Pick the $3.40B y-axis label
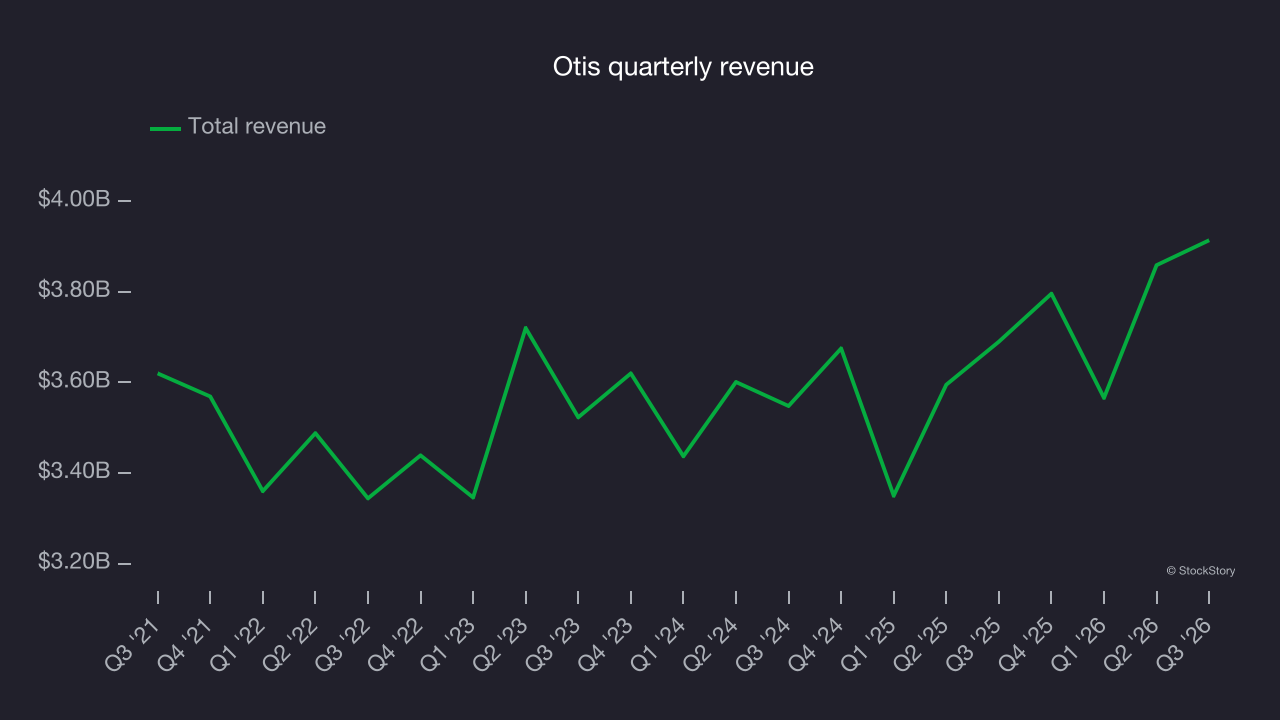This screenshot has width=1280, height=720. point(74,471)
